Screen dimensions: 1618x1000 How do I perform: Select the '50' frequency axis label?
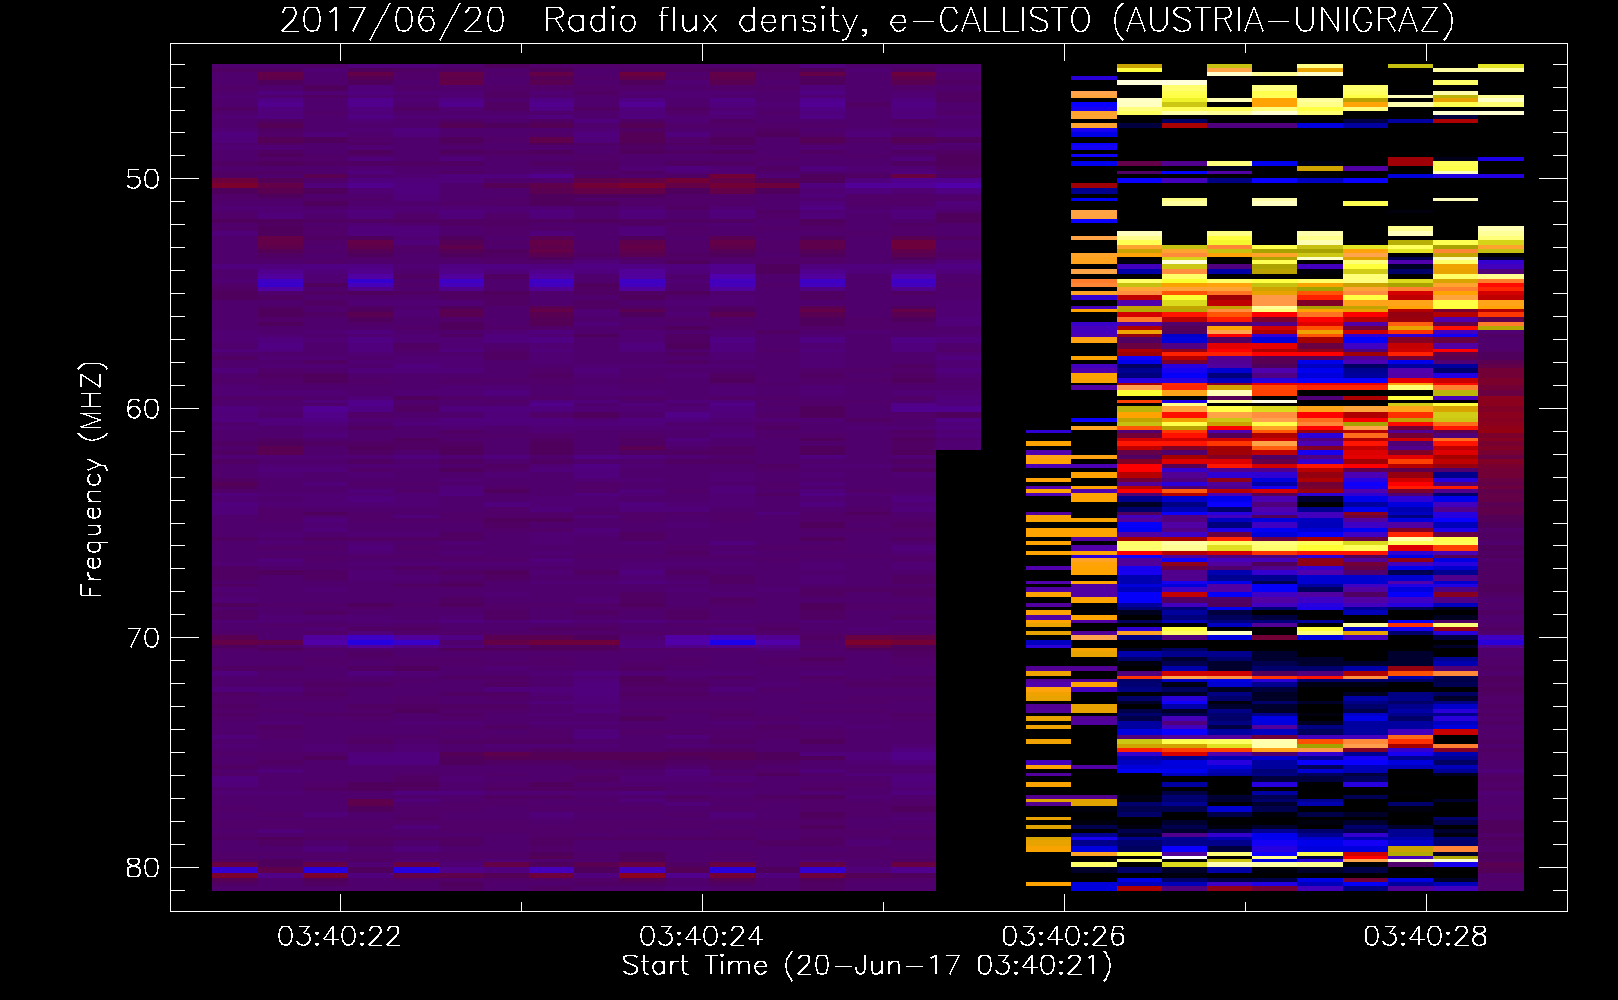coord(143,179)
